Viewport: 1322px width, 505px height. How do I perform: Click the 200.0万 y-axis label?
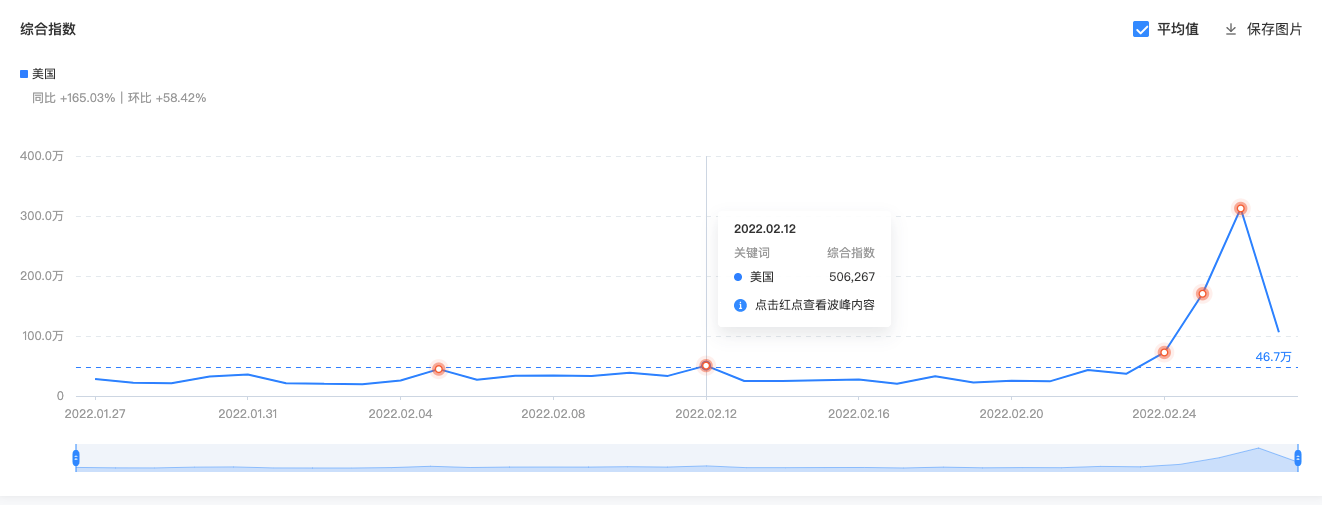(x=42, y=276)
